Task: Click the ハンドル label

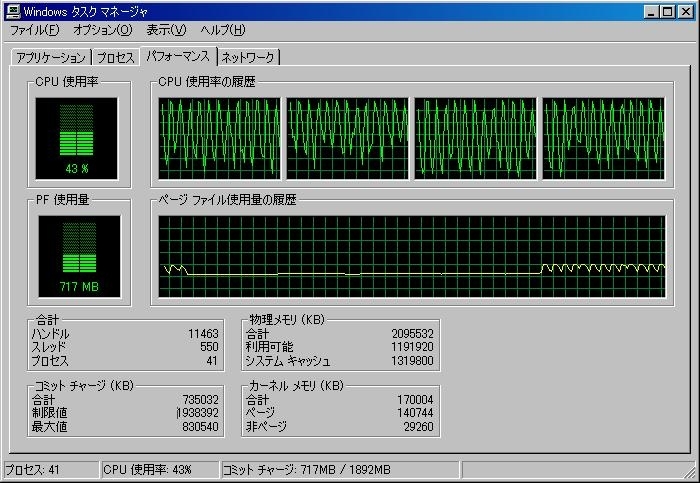Action: [x=50, y=333]
